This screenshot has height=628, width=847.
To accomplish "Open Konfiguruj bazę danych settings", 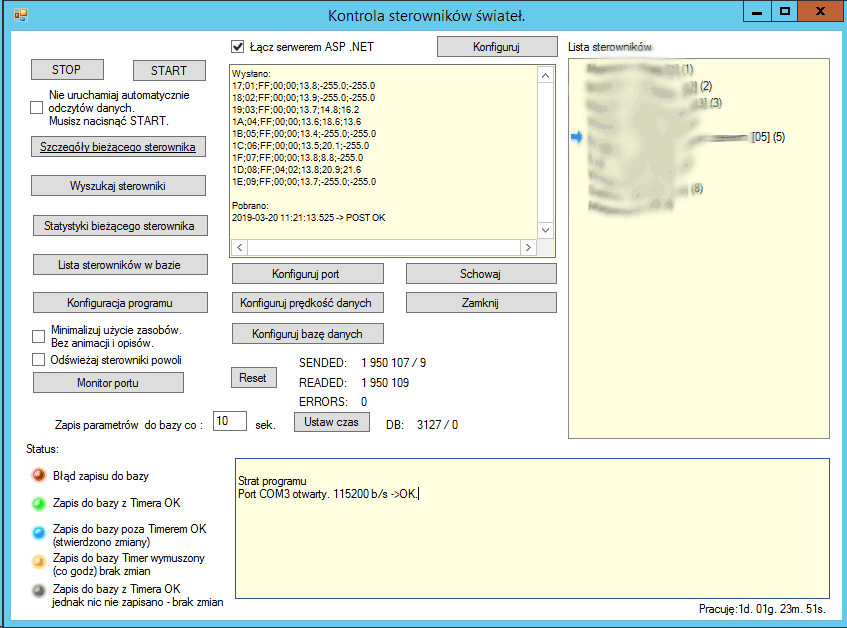I will click(307, 333).
